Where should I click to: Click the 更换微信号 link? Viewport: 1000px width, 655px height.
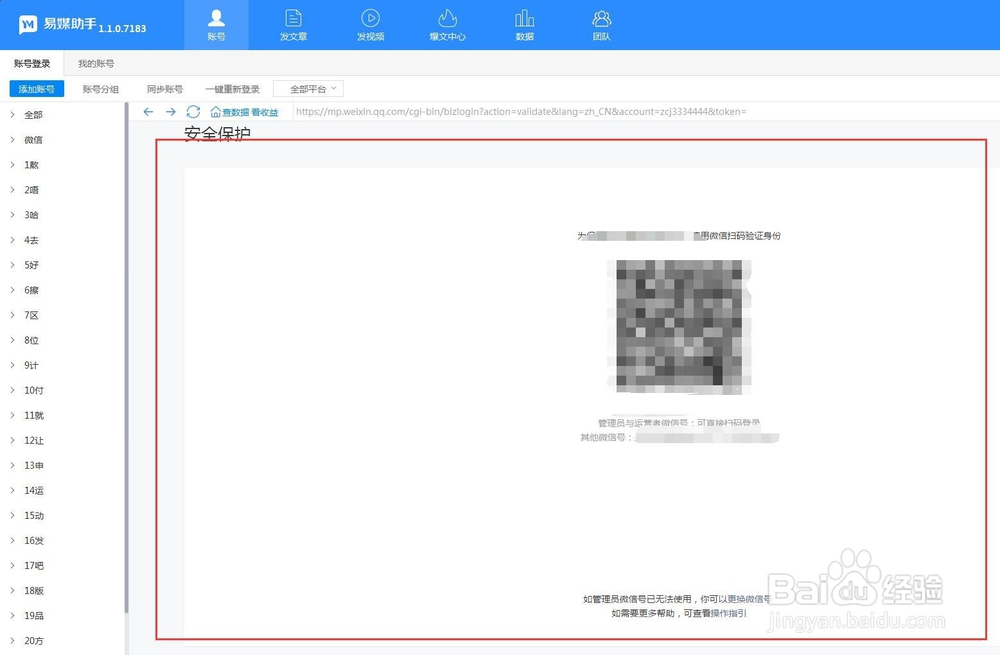pos(749,599)
